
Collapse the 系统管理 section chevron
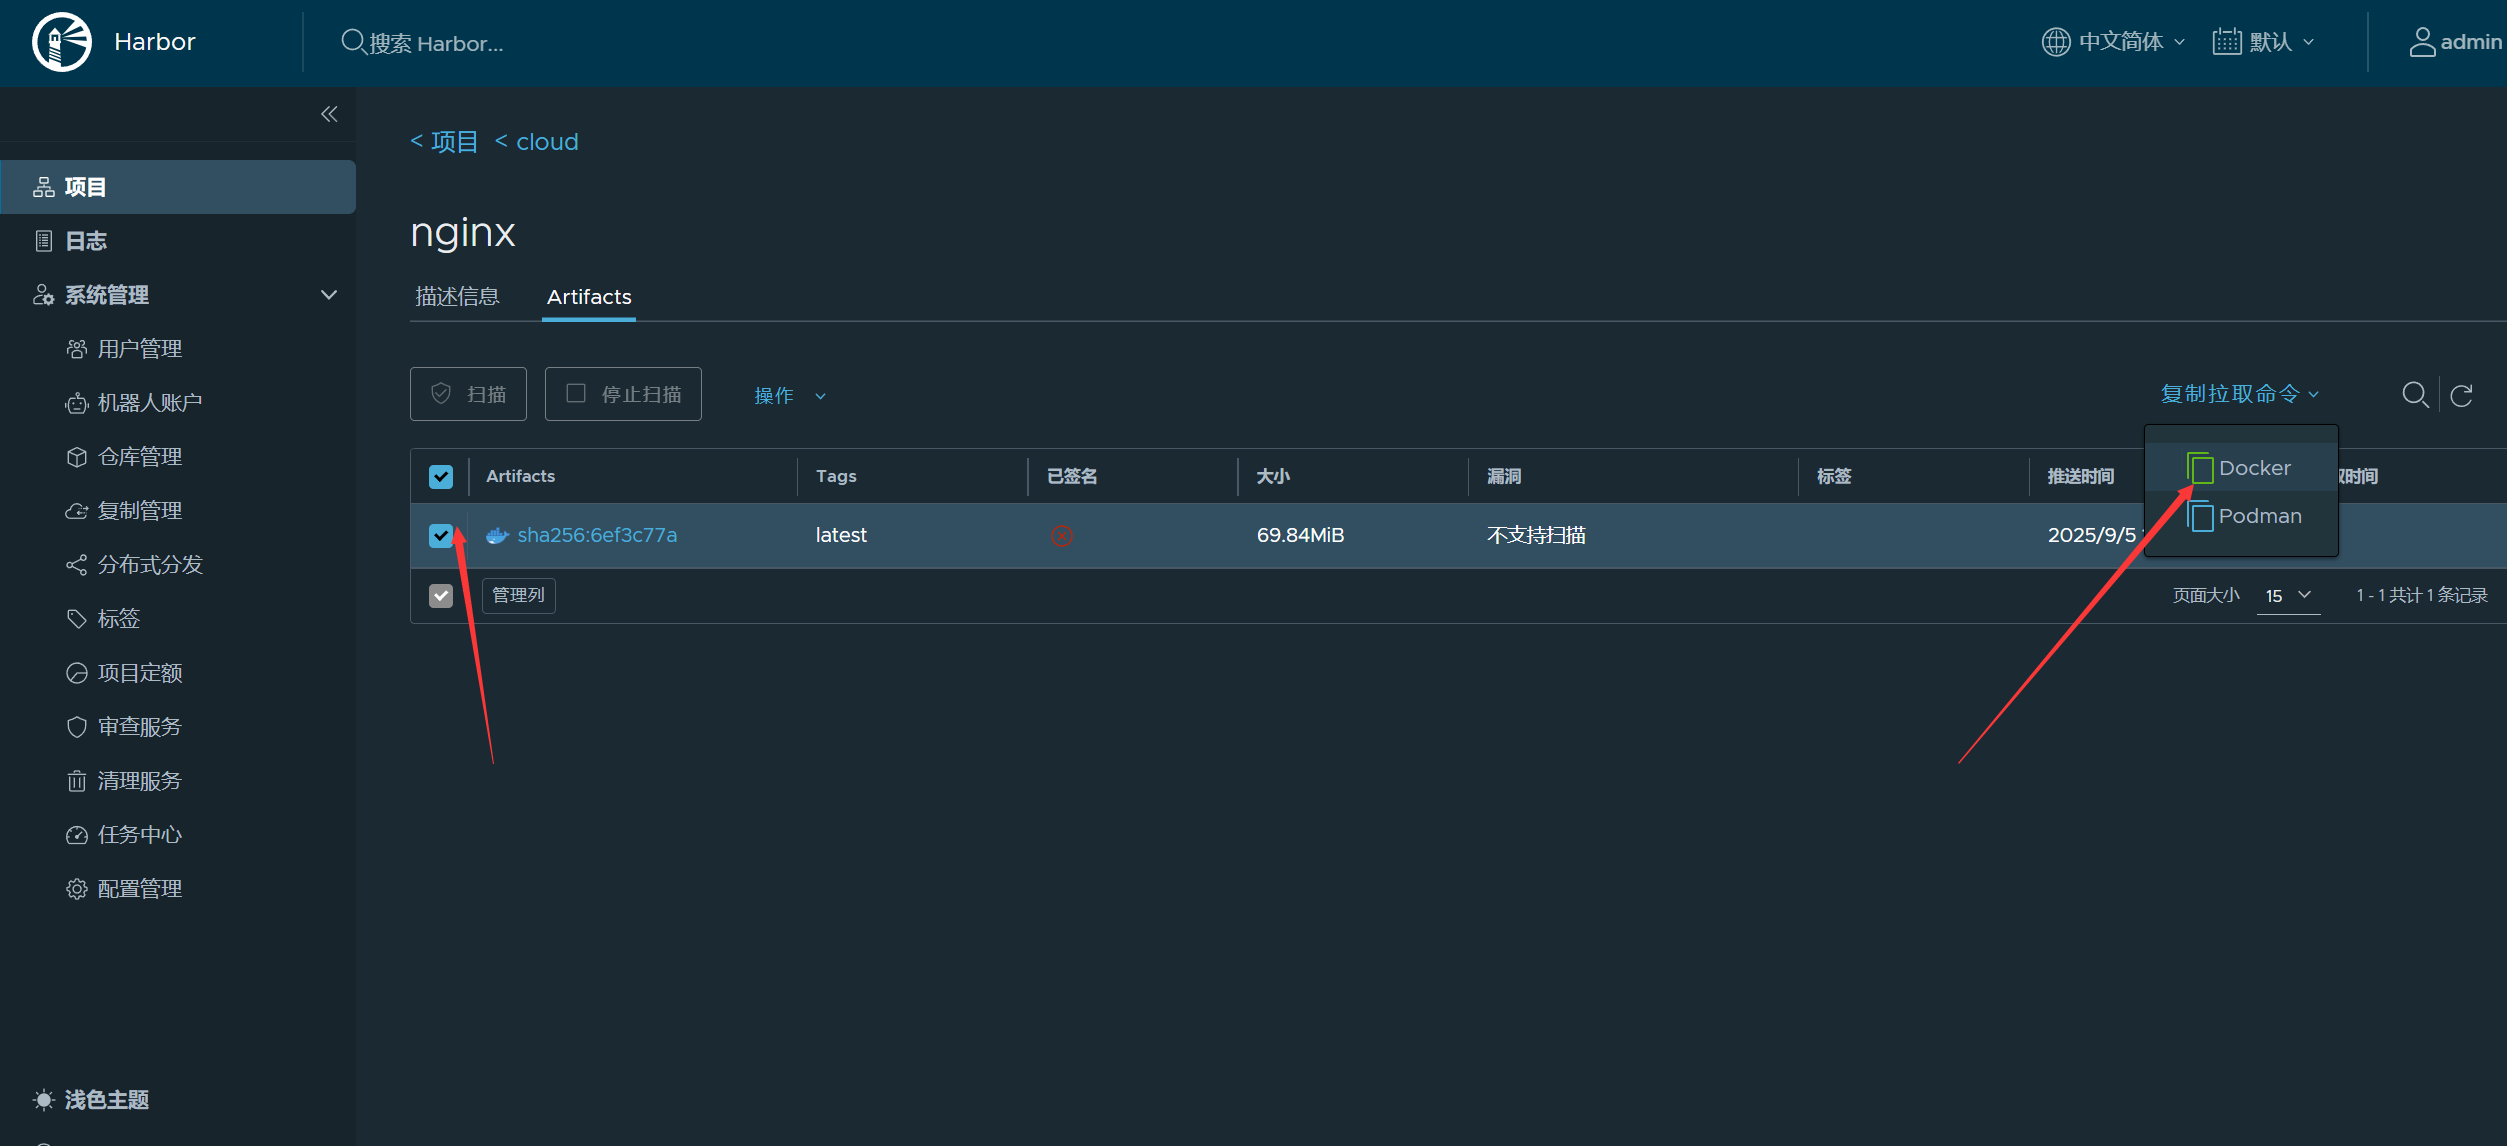point(329,295)
